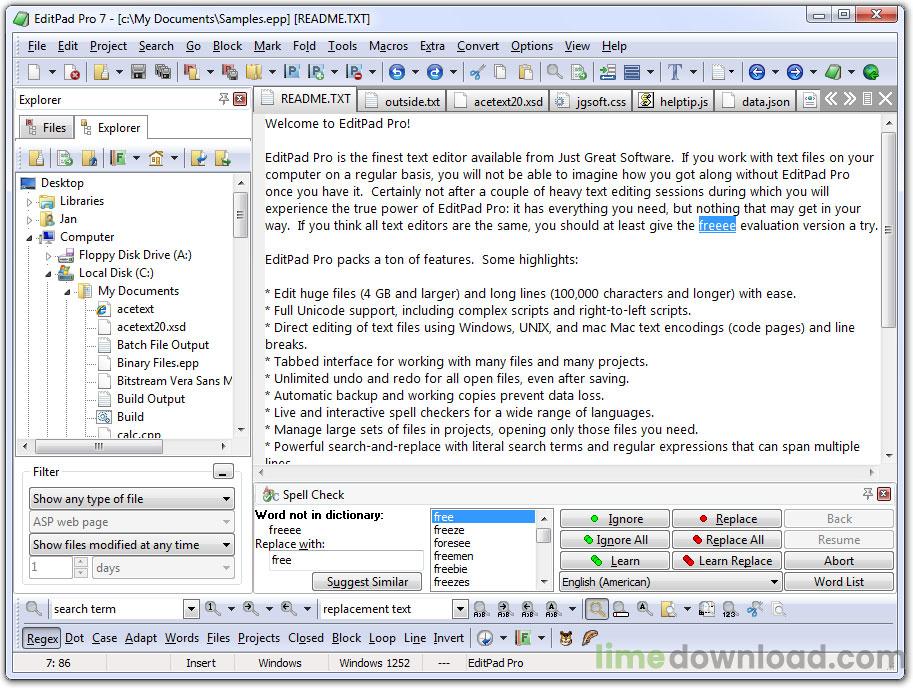Open the English (American) language dropdown
The height and width of the screenshot is (688, 913).
click(x=670, y=581)
